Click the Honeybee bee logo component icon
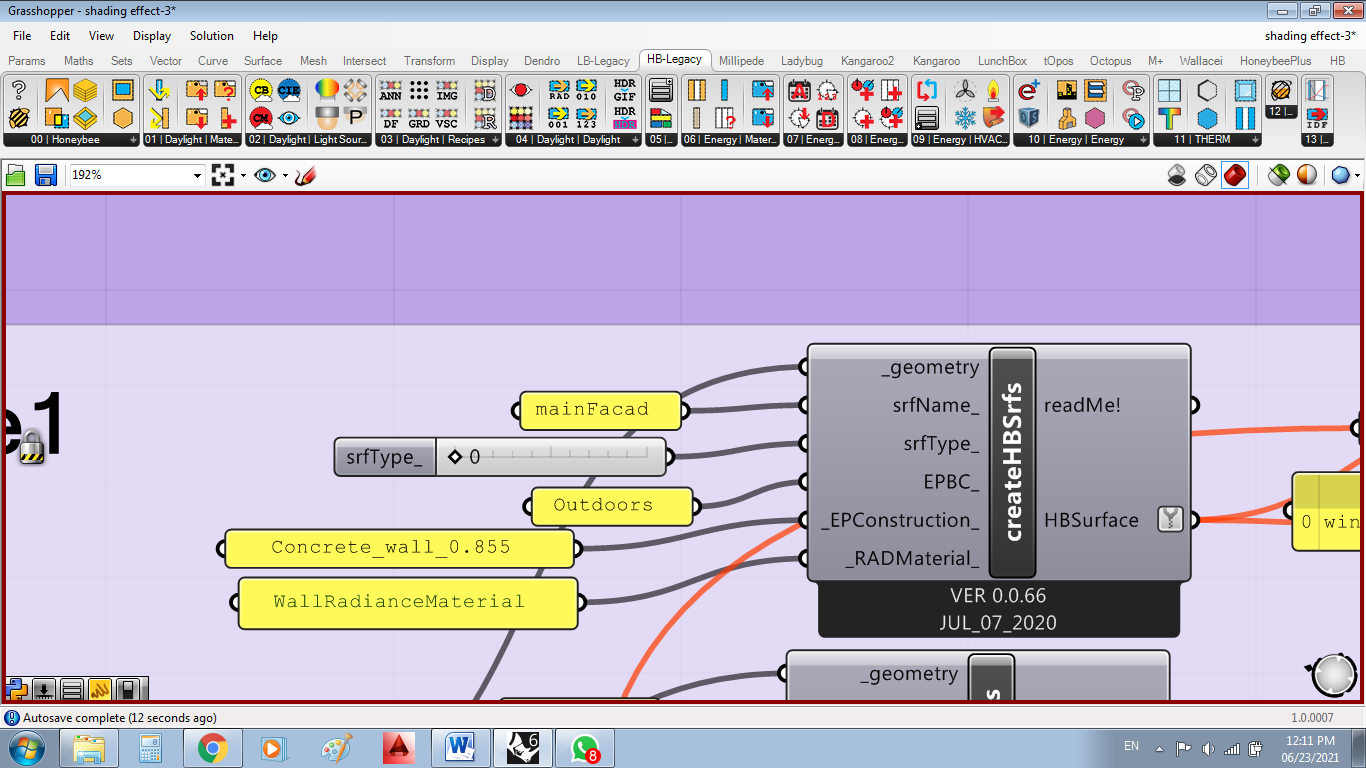The height and width of the screenshot is (768, 1366). coord(19,117)
